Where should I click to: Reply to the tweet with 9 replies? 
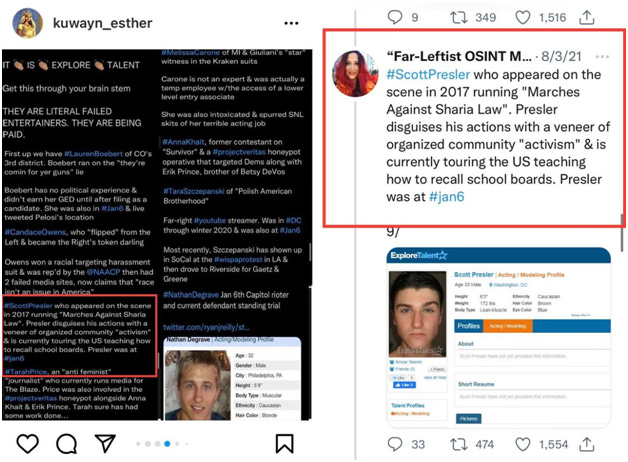(x=395, y=17)
